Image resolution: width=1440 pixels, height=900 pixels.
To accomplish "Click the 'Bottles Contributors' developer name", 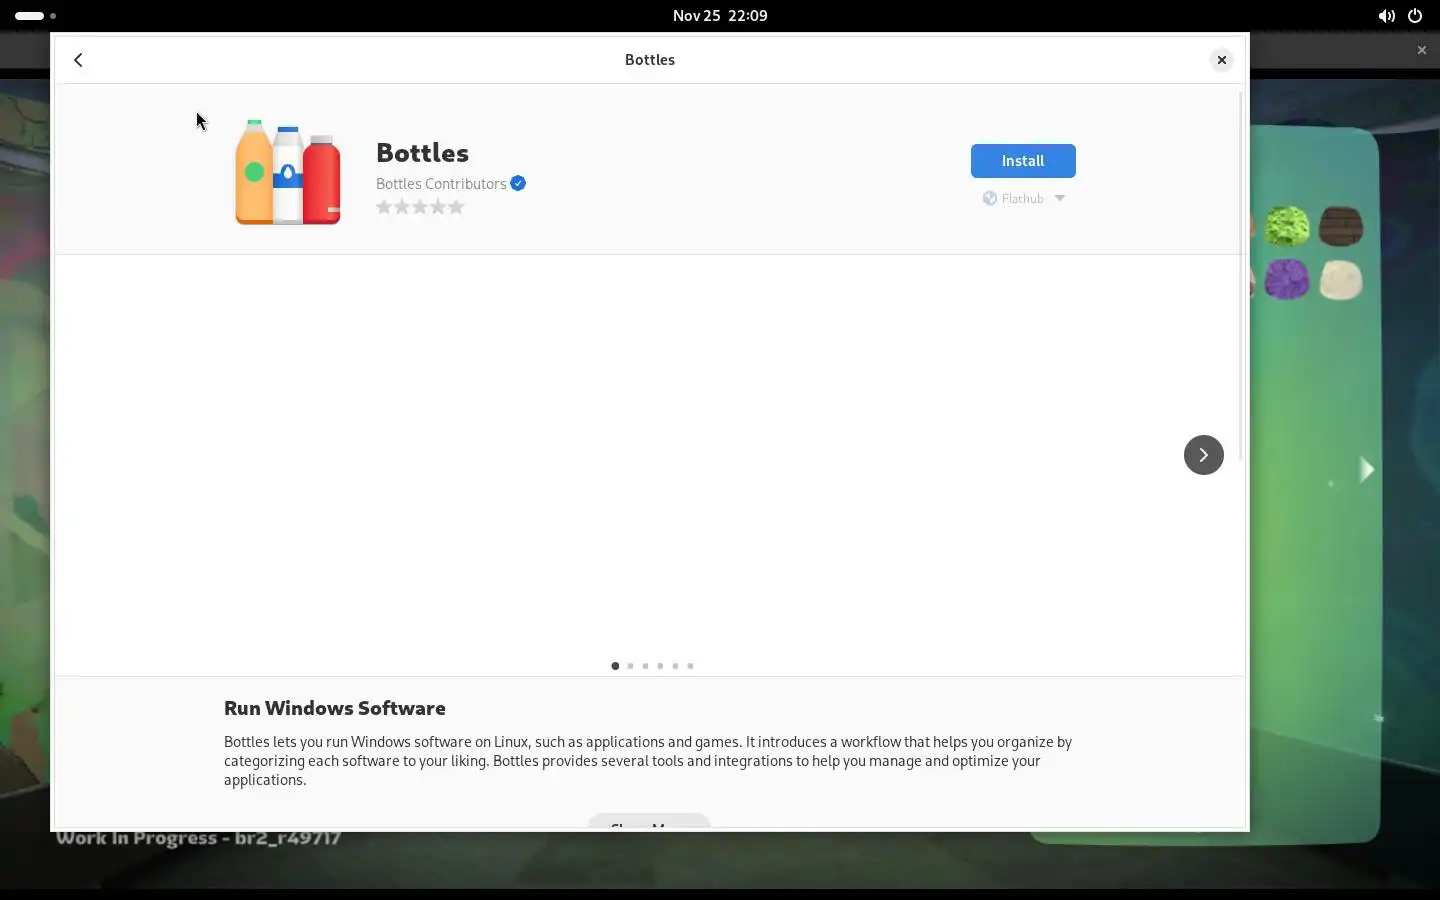I will (441, 184).
